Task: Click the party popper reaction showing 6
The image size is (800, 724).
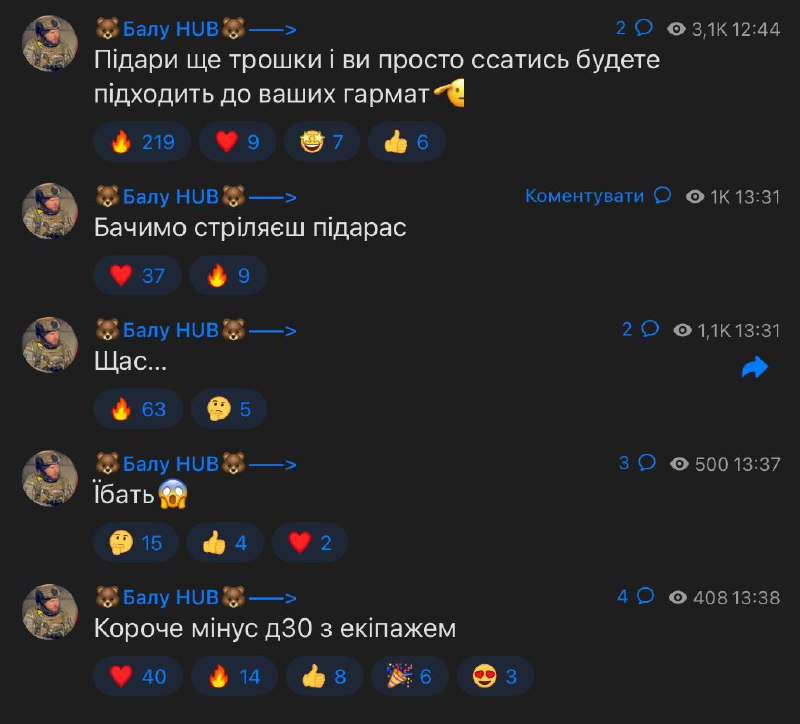Action: point(410,677)
